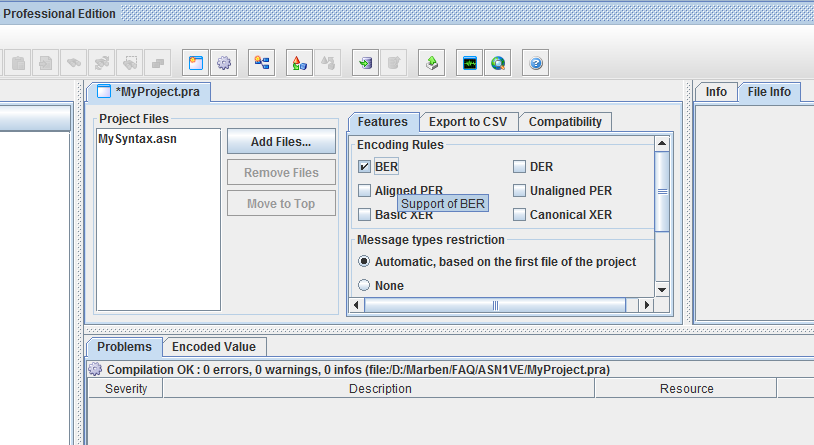Image resolution: width=814 pixels, height=445 pixels.
Task: Click the tree structure diagram toolbar icon
Action: pos(262,63)
